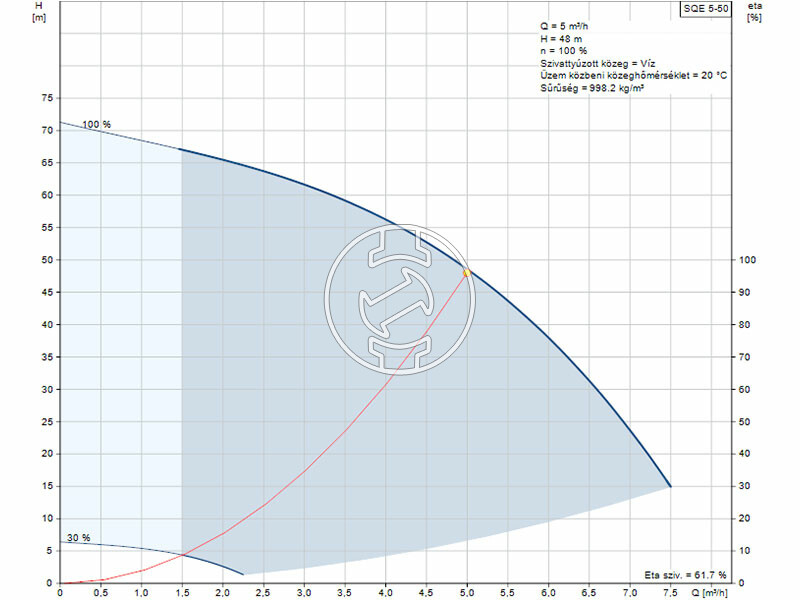The image size is (800, 600).
Task: Select the 100 % performance curve label
Action: click(x=95, y=123)
